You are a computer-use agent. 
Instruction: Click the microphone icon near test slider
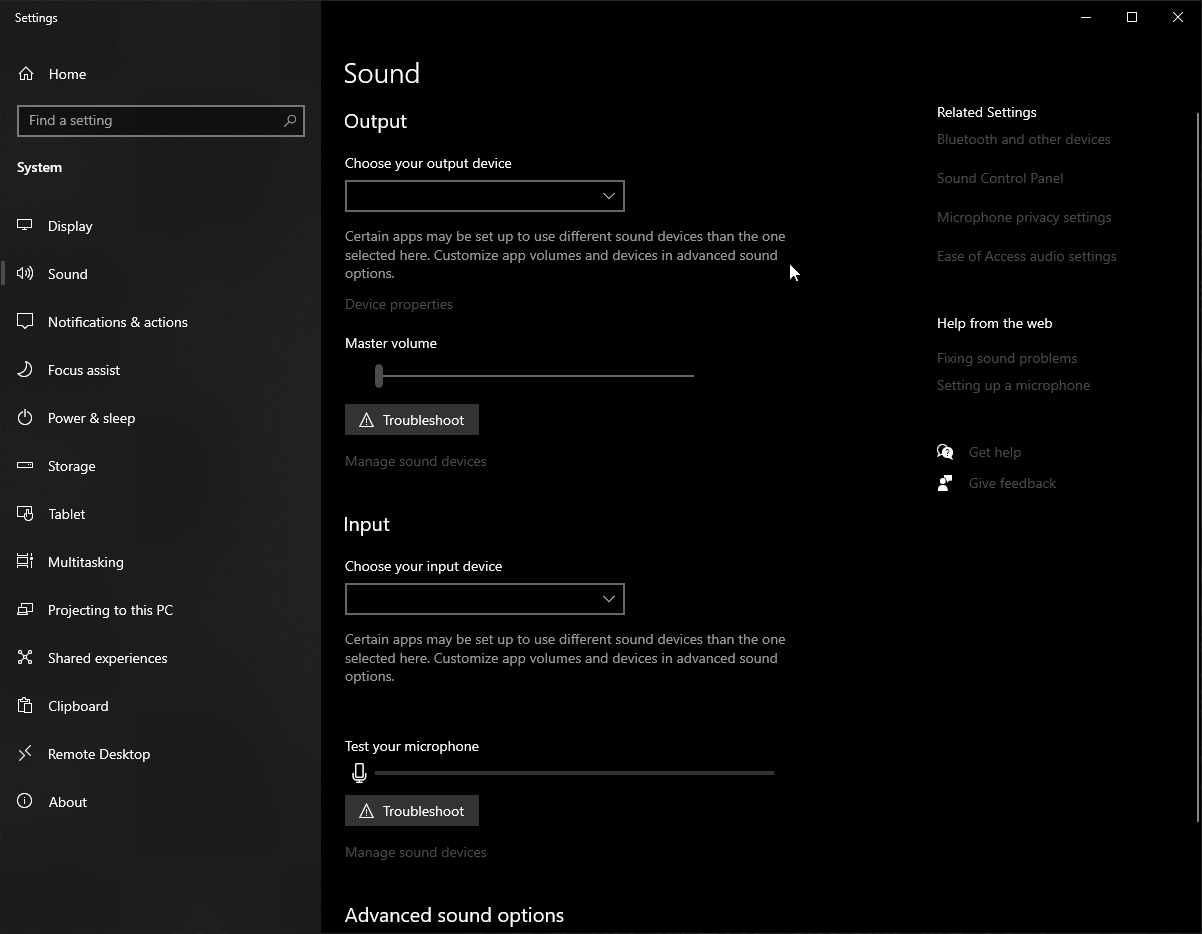[359, 772]
